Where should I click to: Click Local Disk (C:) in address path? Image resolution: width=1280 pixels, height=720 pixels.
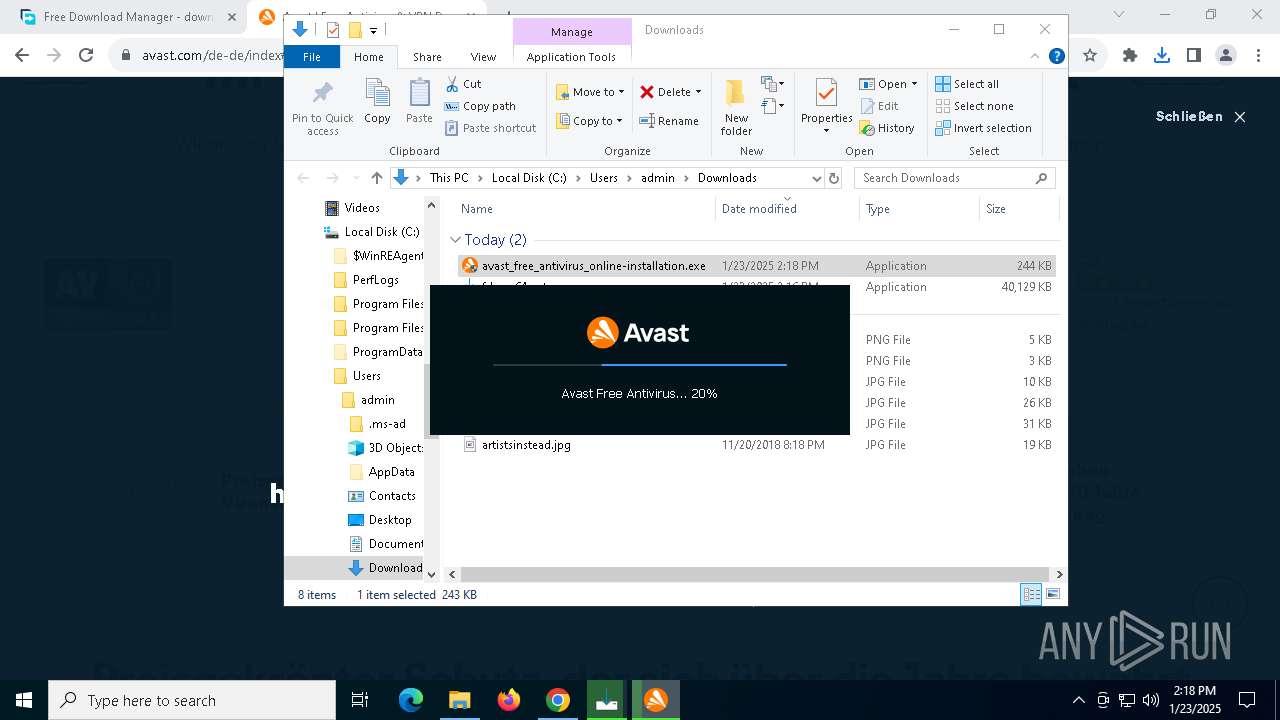click(x=529, y=178)
